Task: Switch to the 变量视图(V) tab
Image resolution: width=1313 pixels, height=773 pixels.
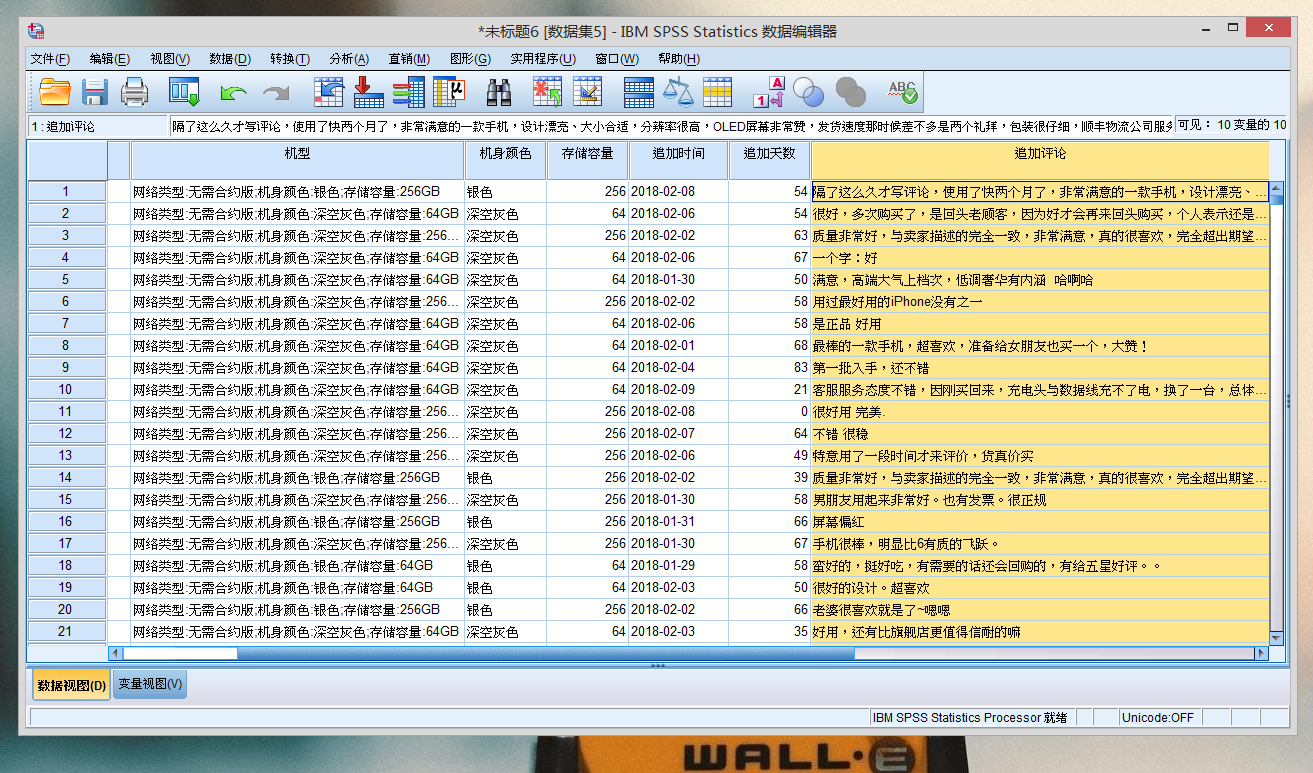Action: click(150, 684)
